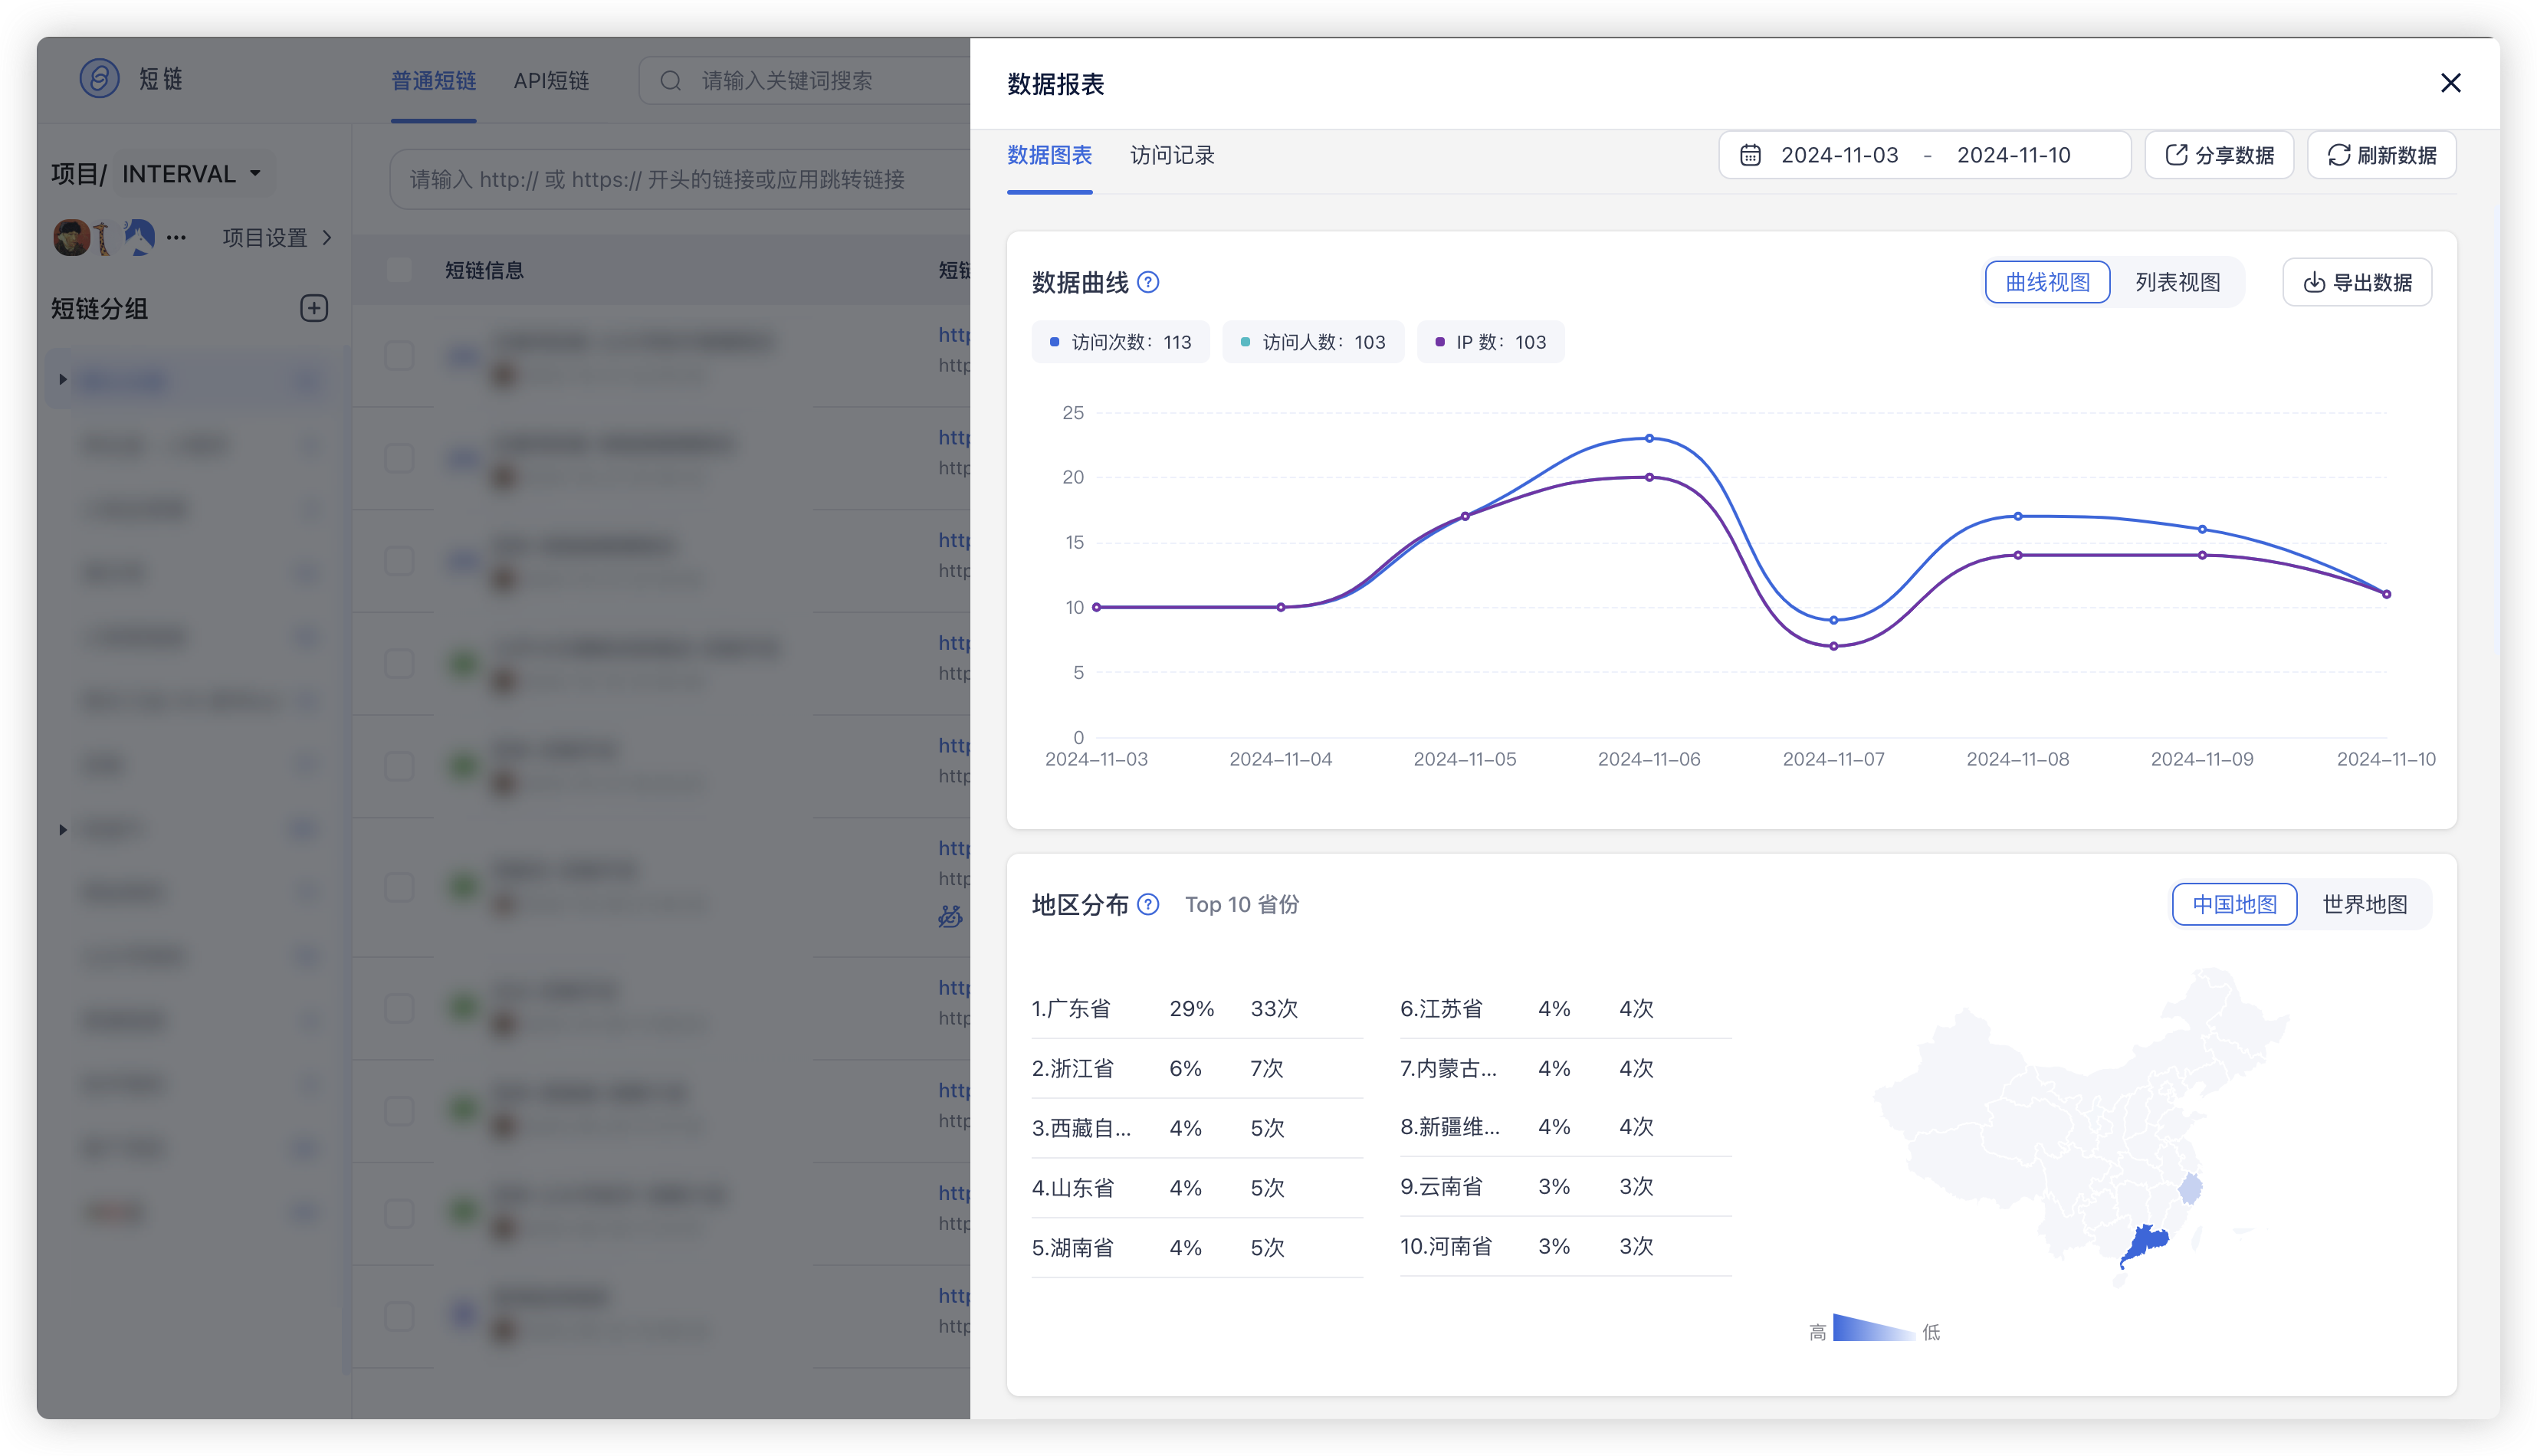Screen dimensions: 2537x1456
Task: Expand the lower collapsed group arrow
Action: click(62, 830)
